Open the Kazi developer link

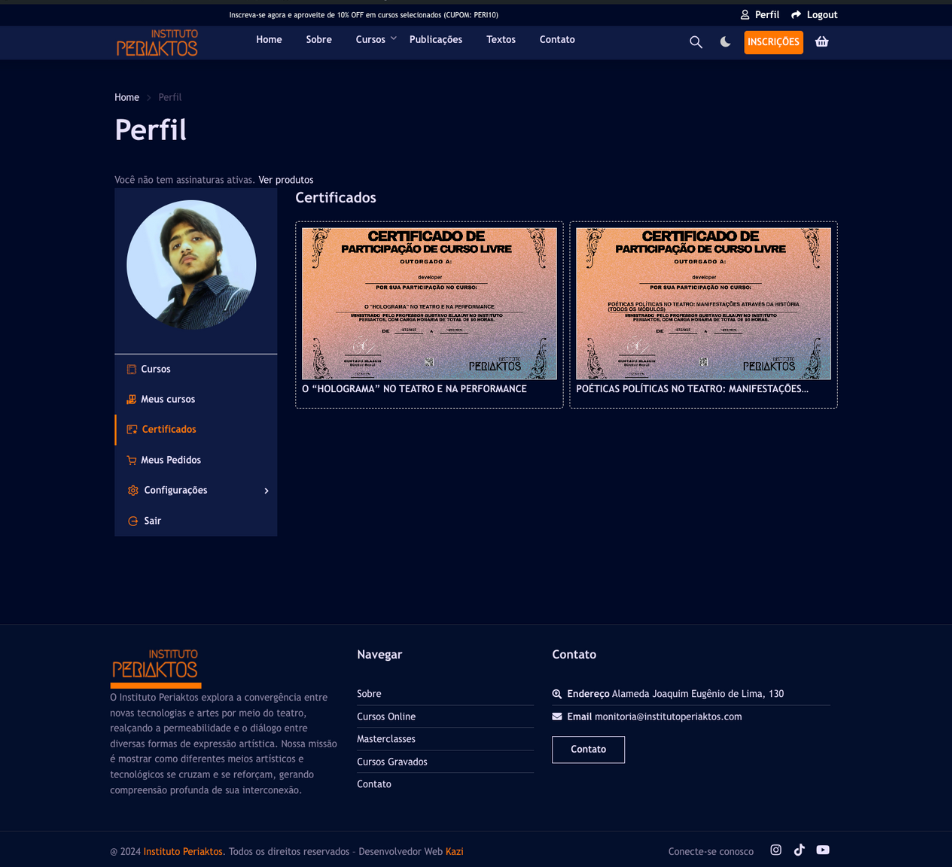pyautogui.click(x=454, y=851)
